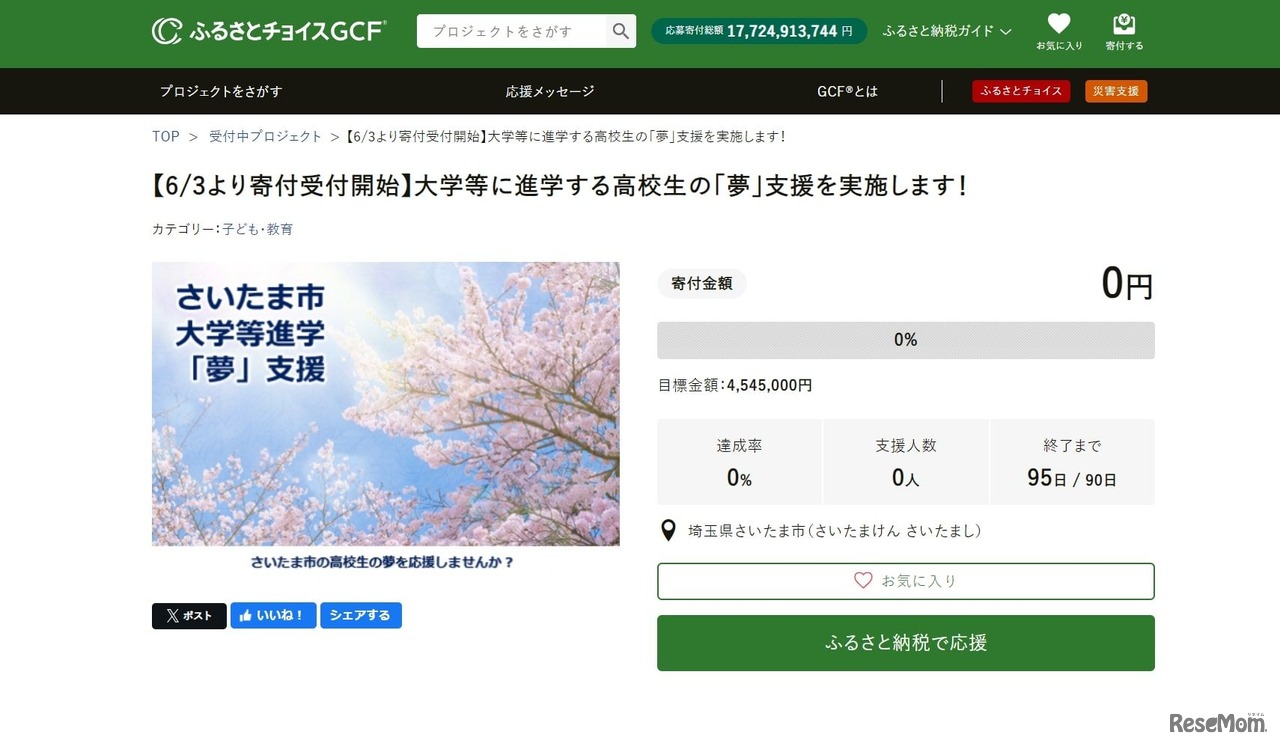Click the Facebook いいね! button

pyautogui.click(x=273, y=616)
